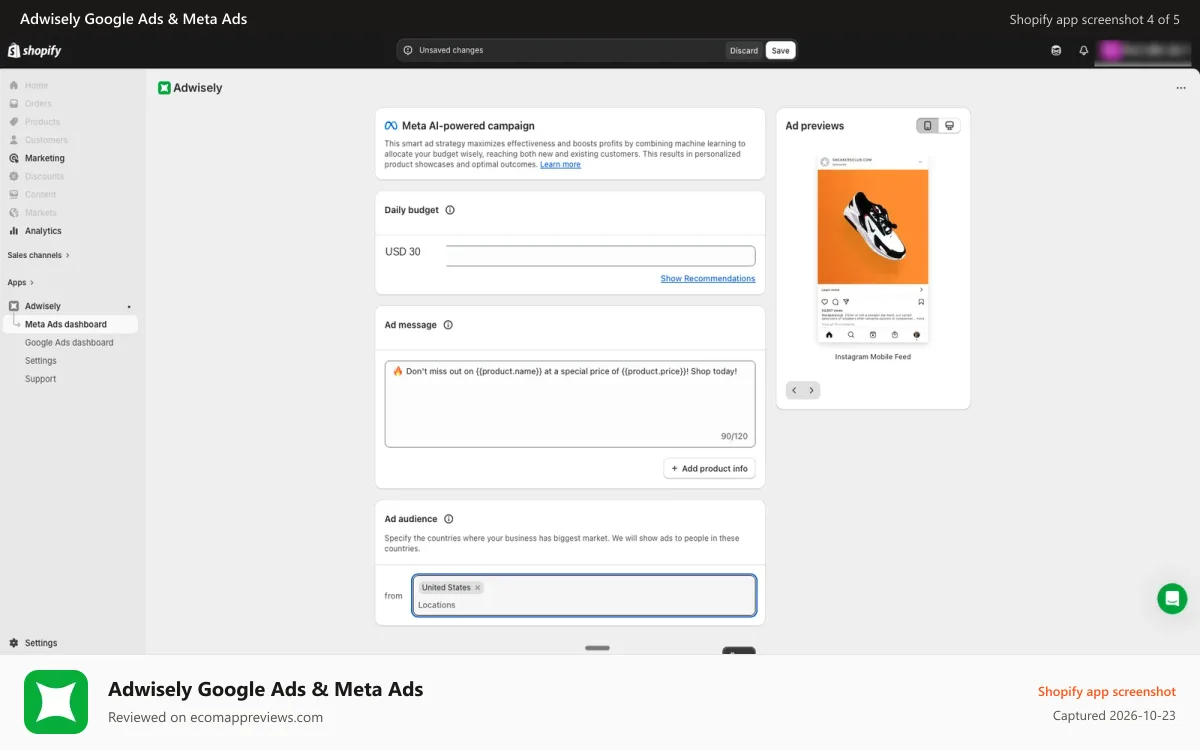Click the Adwisely app icon in sidebar
Screen dimensions: 1200x750
click(14, 306)
